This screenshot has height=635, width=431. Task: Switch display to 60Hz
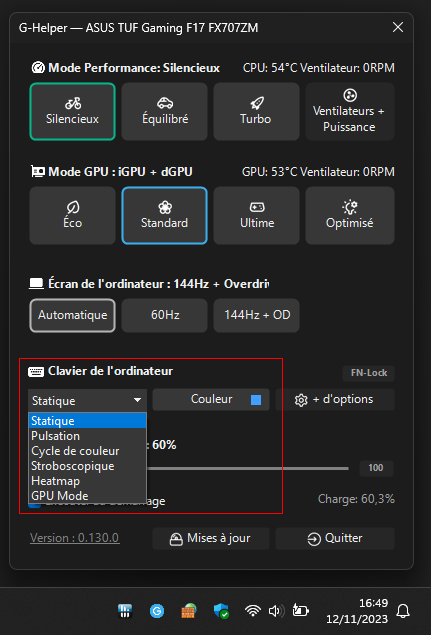pos(164,315)
